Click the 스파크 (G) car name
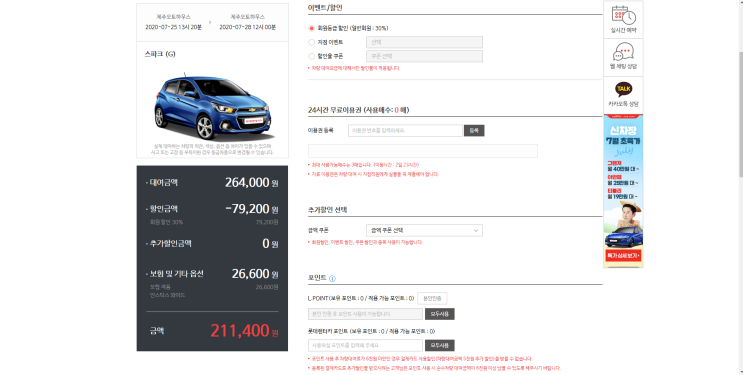 (x=160, y=54)
